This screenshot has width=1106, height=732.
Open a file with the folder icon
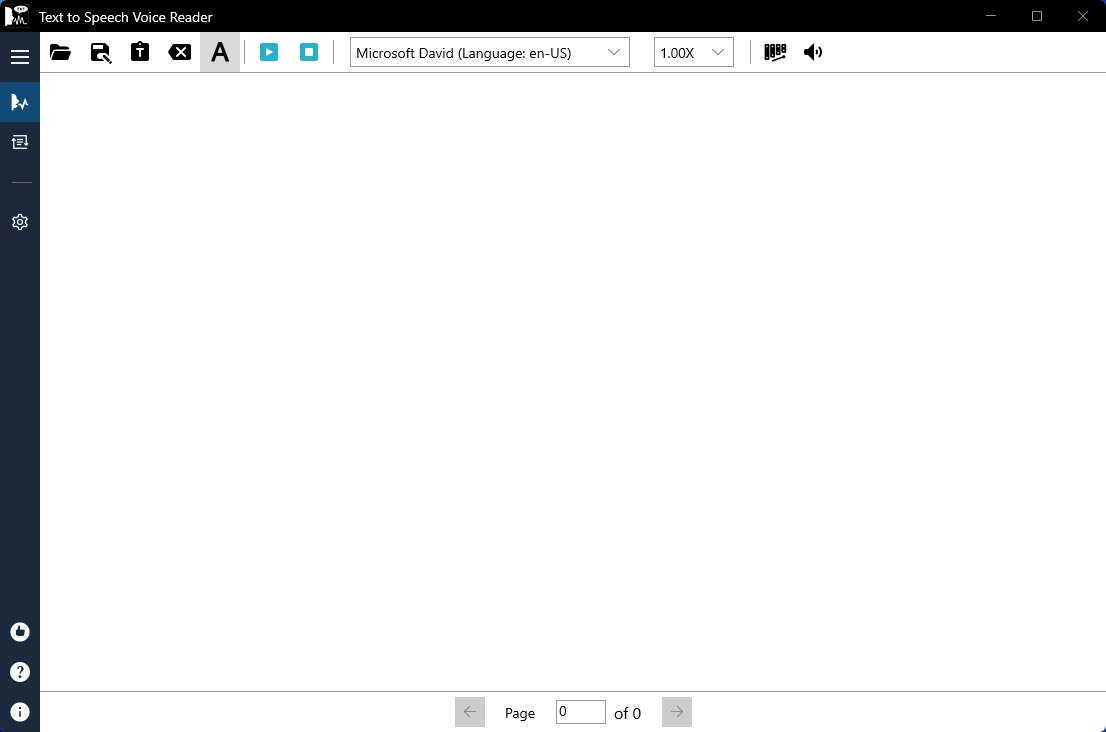[61, 52]
